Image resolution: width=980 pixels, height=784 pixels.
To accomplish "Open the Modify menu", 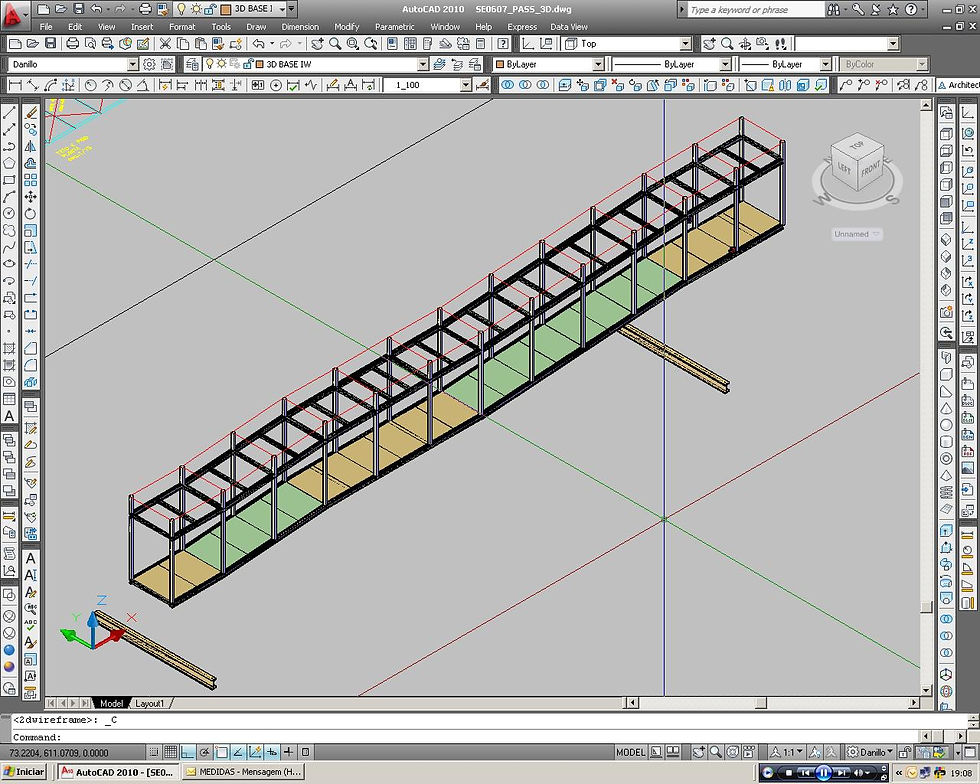I will (x=347, y=27).
